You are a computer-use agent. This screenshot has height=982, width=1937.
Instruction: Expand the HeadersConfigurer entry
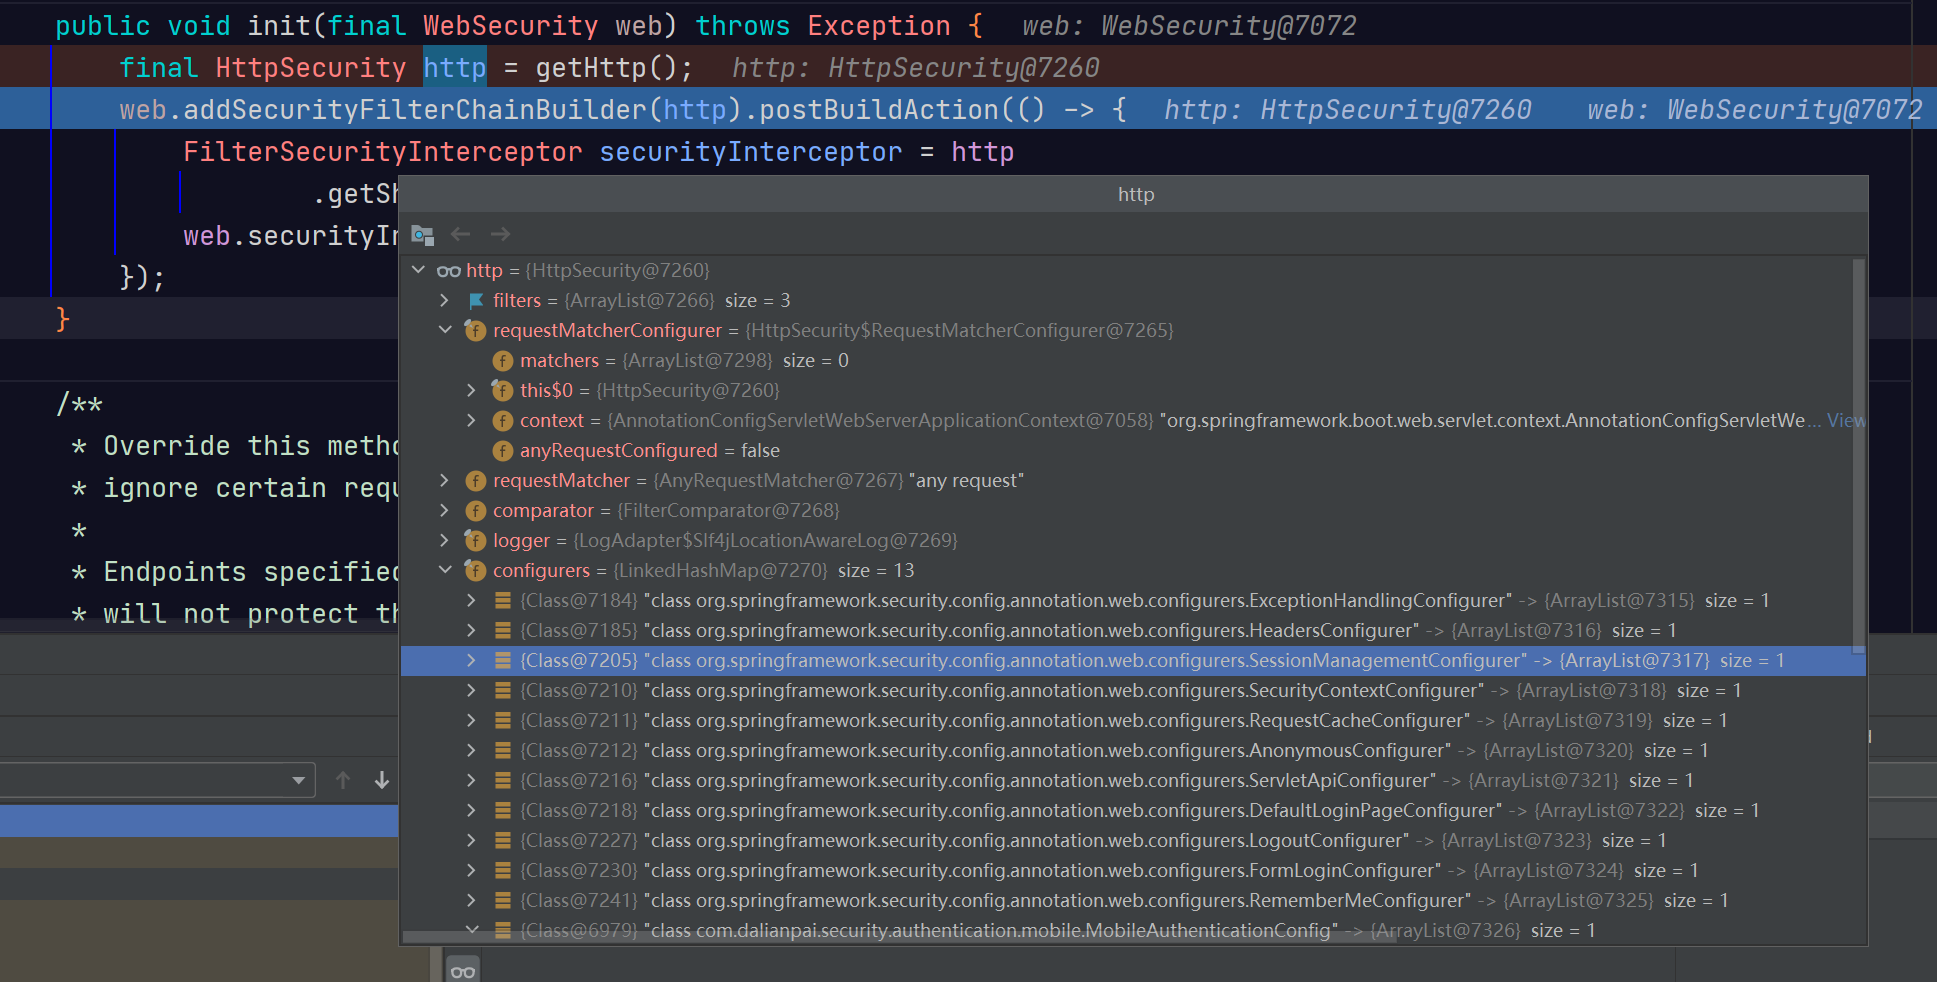pos(472,630)
